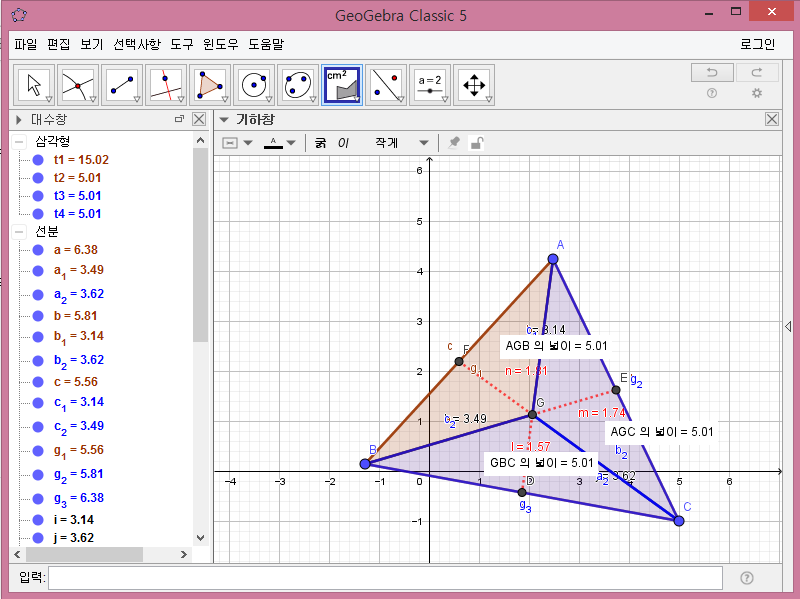Select the Circle with center tool

click(254, 85)
